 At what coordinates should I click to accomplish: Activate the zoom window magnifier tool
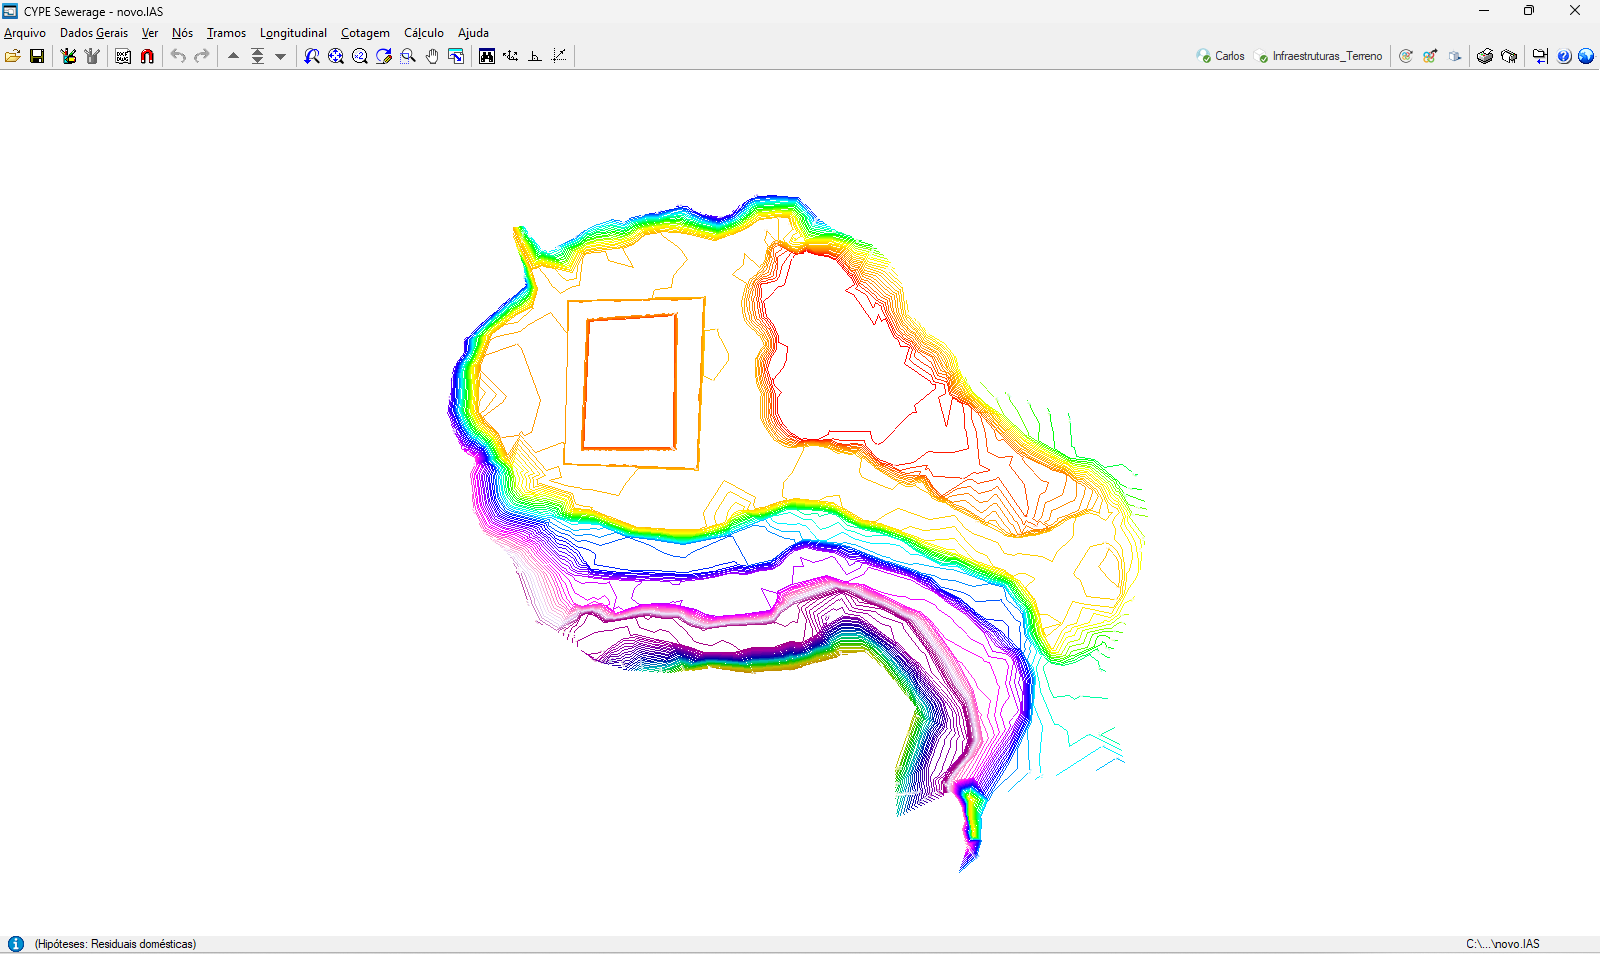tap(408, 56)
